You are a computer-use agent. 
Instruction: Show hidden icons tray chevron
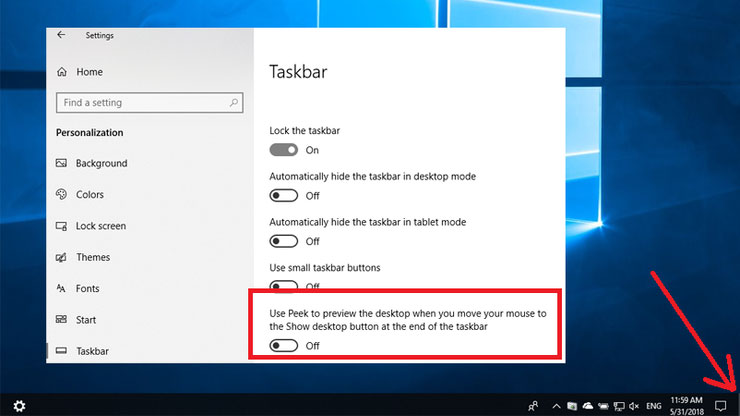pyautogui.click(x=556, y=406)
